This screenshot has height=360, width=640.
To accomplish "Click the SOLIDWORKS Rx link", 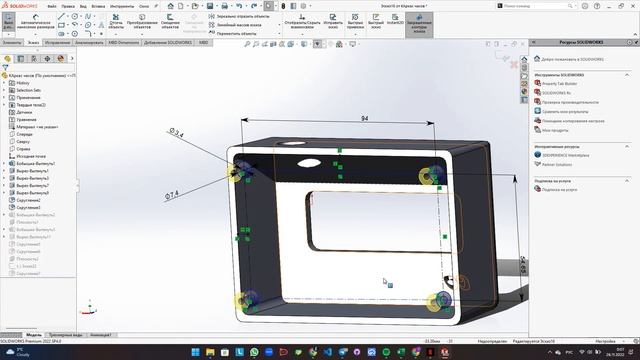I will [556, 93].
